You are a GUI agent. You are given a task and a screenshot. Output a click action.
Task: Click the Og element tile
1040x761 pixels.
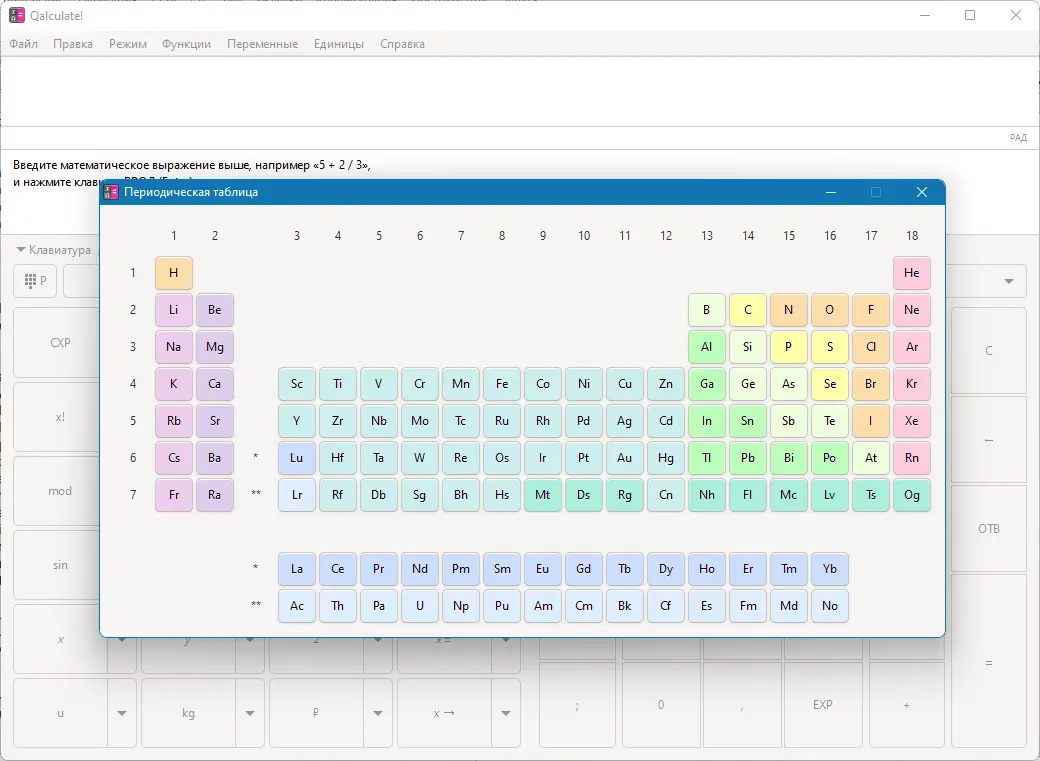coord(912,495)
